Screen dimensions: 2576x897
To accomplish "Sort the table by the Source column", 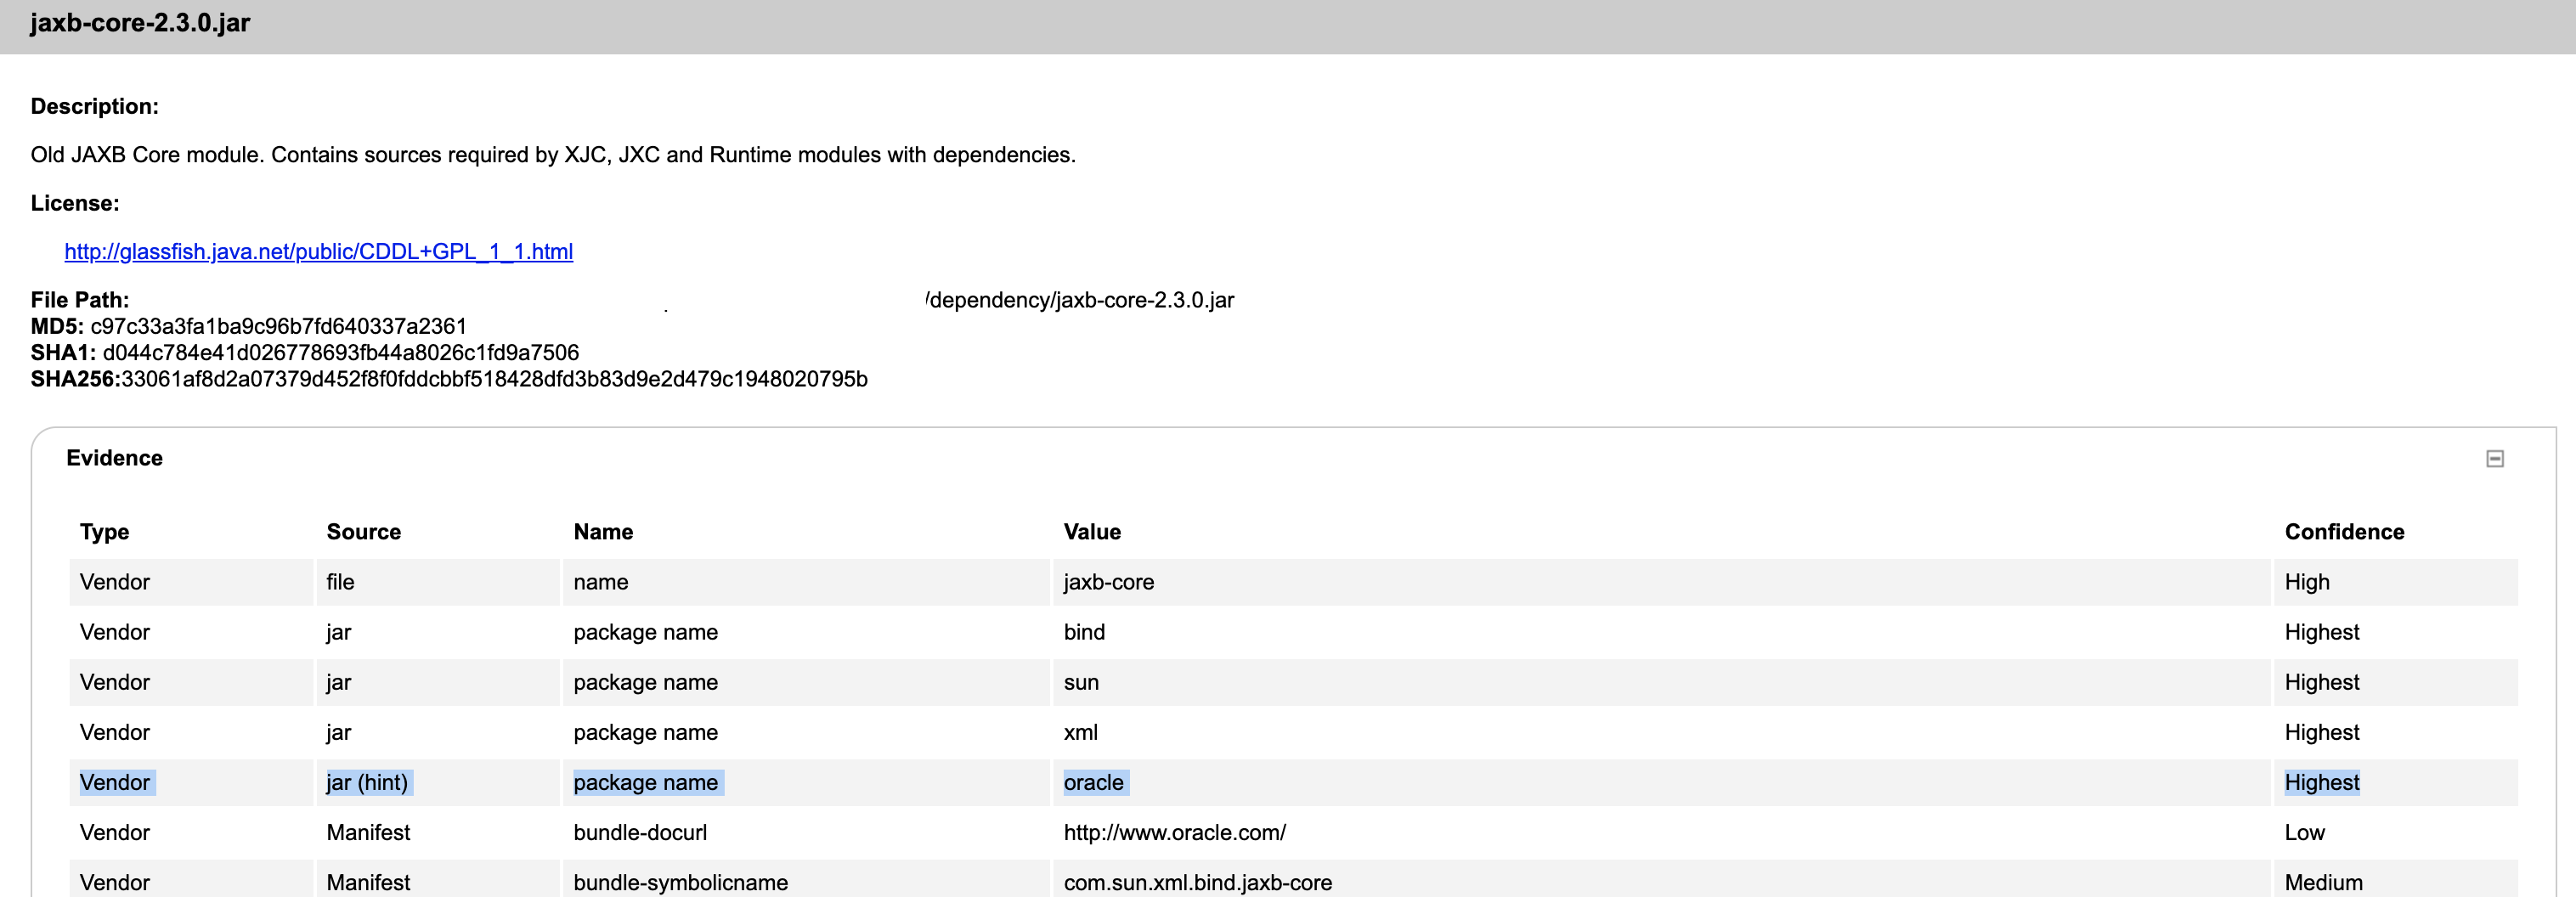I will click(x=363, y=531).
